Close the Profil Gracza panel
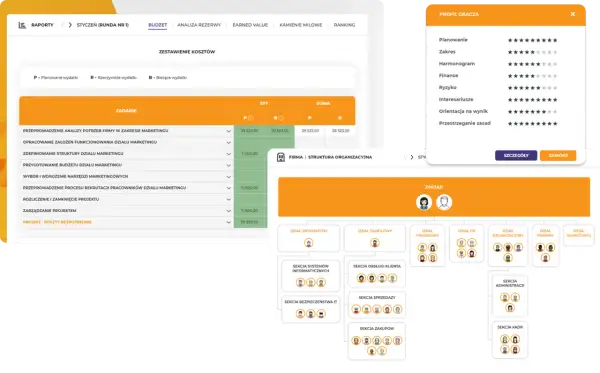This screenshot has height=373, width=600. [x=573, y=14]
